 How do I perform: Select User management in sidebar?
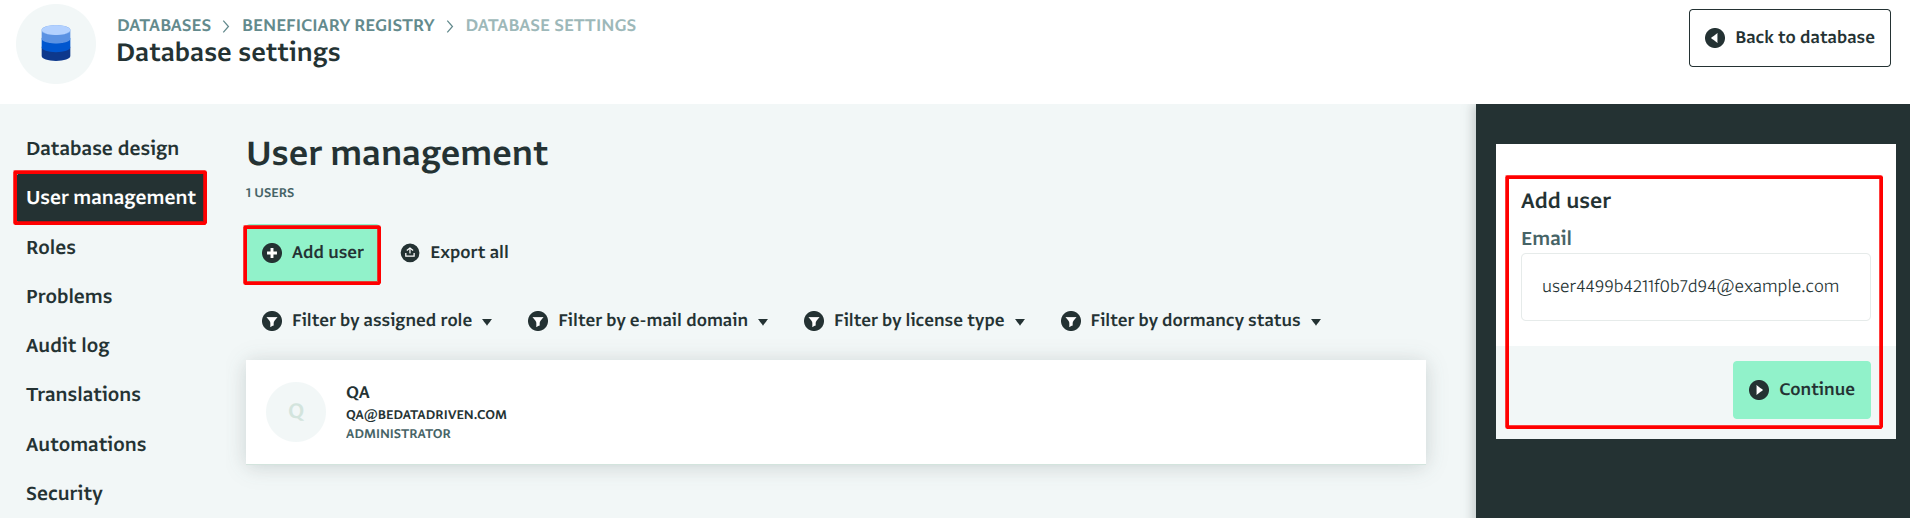(x=111, y=198)
